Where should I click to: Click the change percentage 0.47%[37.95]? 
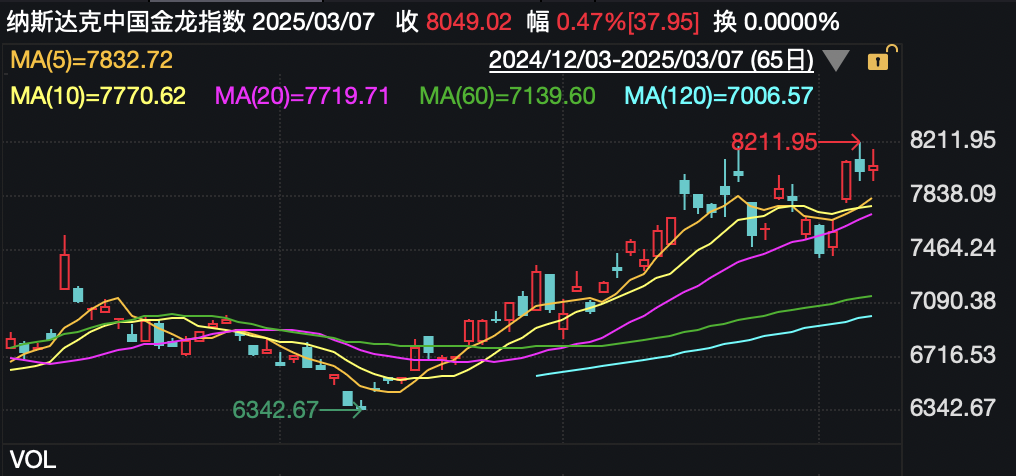628,23
